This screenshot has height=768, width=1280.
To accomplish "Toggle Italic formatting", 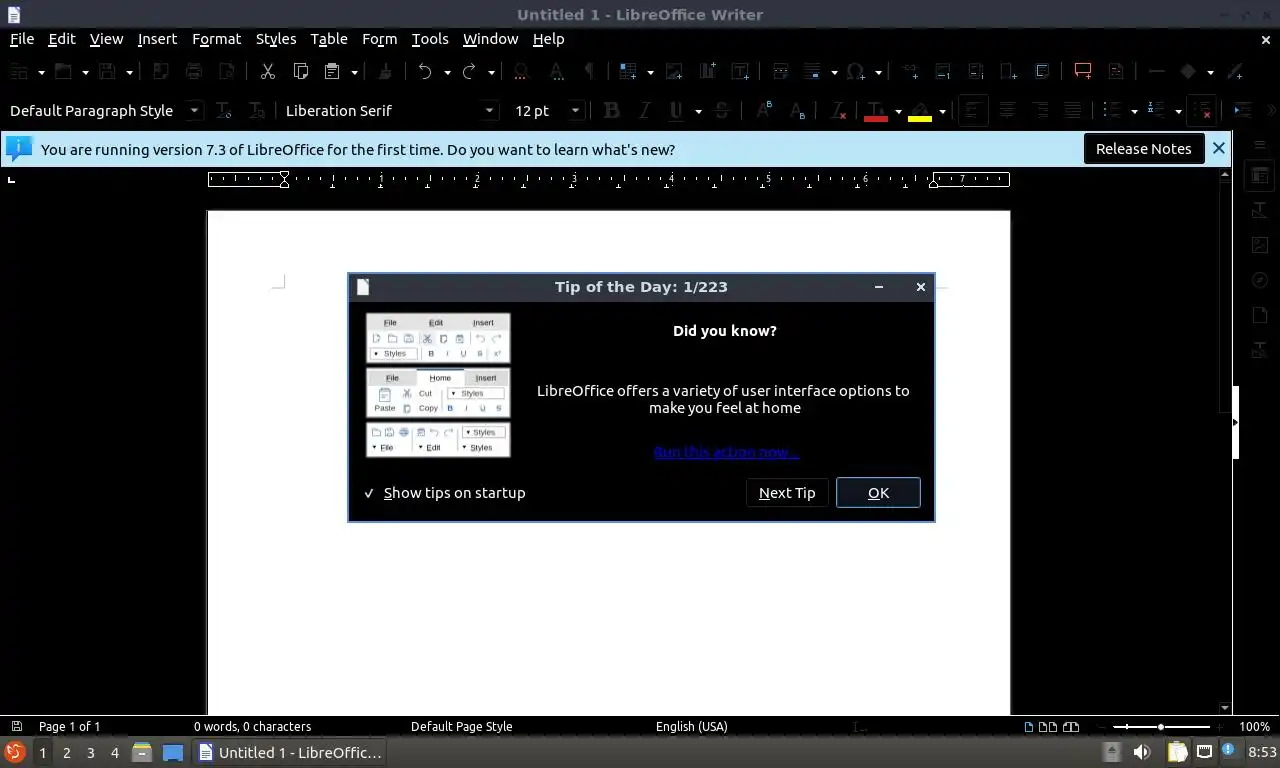I will [645, 110].
